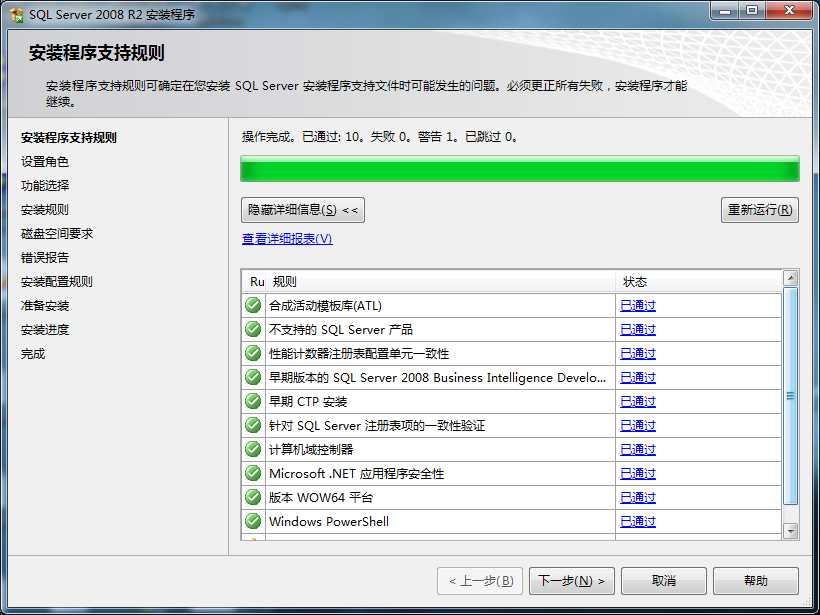The height and width of the screenshot is (615, 820).
Task: Maximize the SQL Server 2008 R2 setup window
Action: point(752,10)
